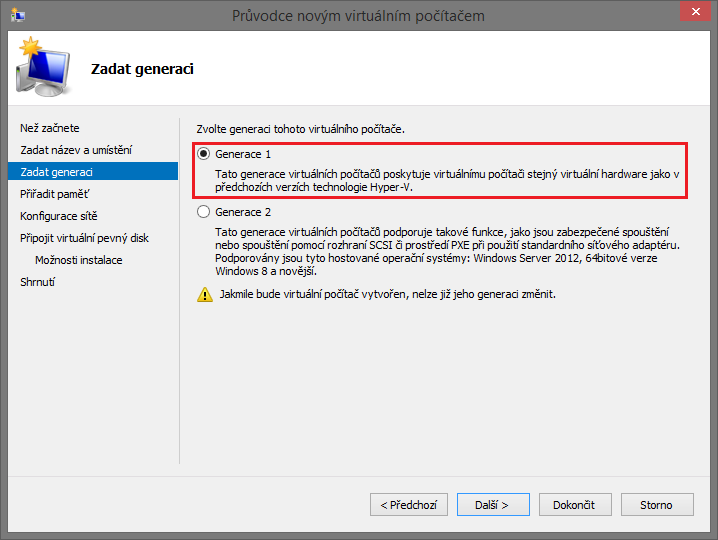Click the wizard icon in title bar
This screenshot has width=718, height=540.
click(x=17, y=15)
